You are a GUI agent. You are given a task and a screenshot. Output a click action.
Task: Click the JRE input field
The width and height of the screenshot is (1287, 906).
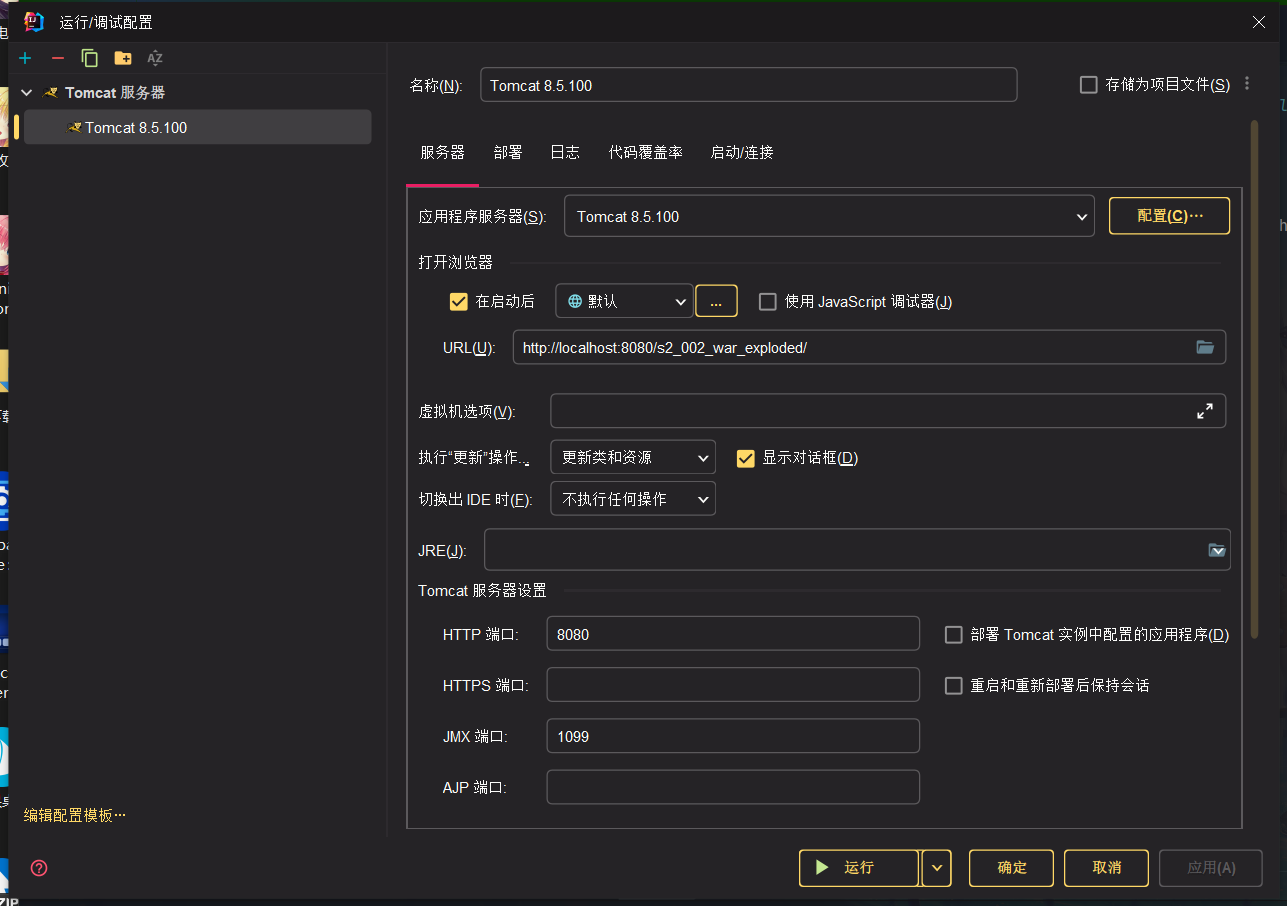(857, 549)
